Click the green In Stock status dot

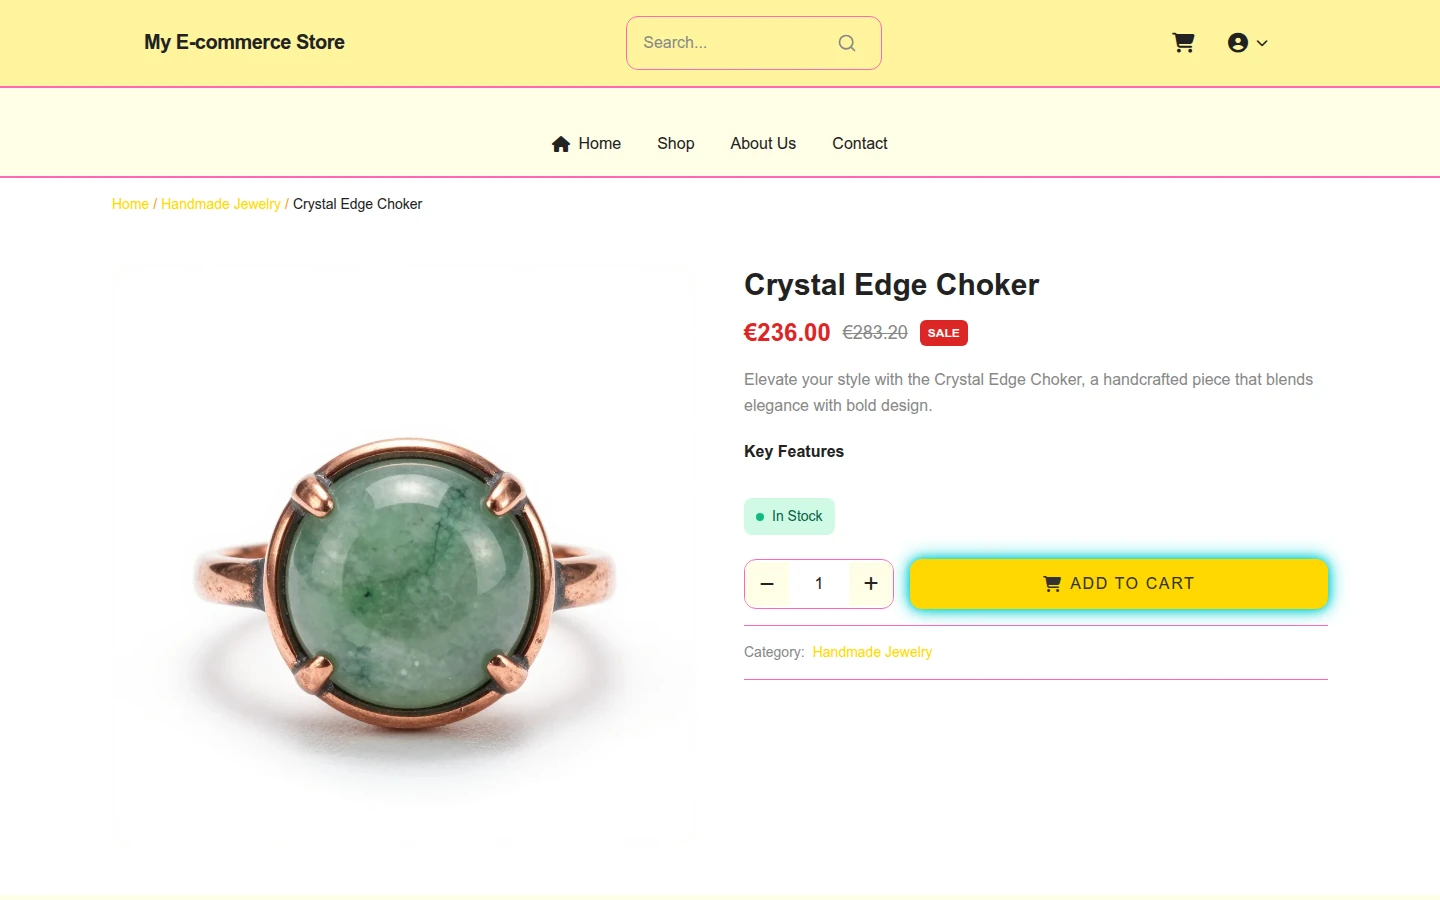760,517
